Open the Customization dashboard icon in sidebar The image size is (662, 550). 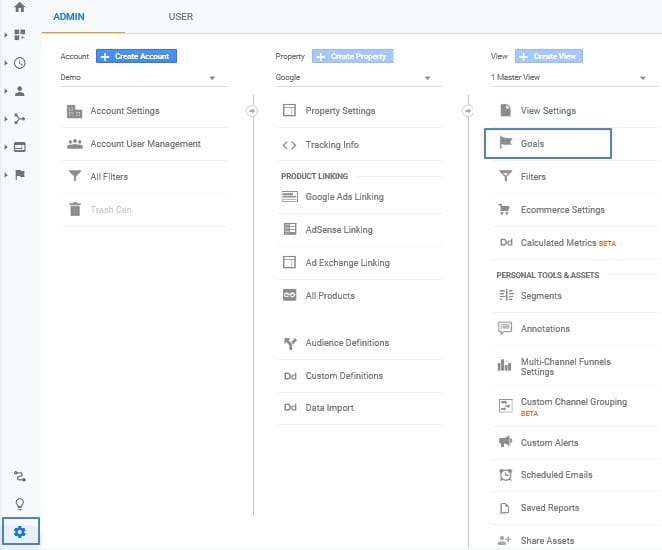coord(20,35)
